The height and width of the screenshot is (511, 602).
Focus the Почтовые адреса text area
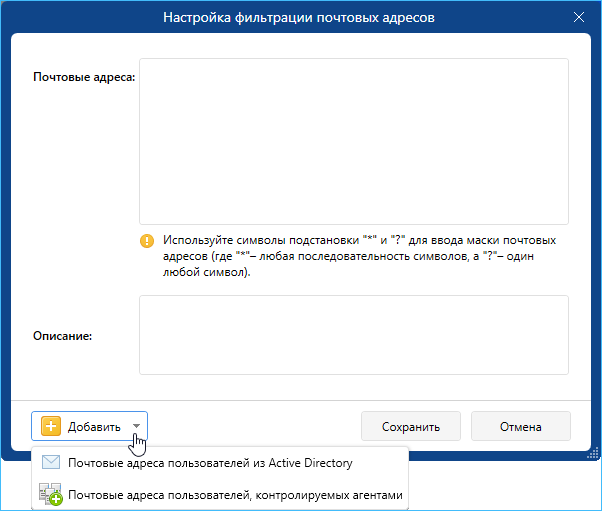pyautogui.click(x=353, y=141)
